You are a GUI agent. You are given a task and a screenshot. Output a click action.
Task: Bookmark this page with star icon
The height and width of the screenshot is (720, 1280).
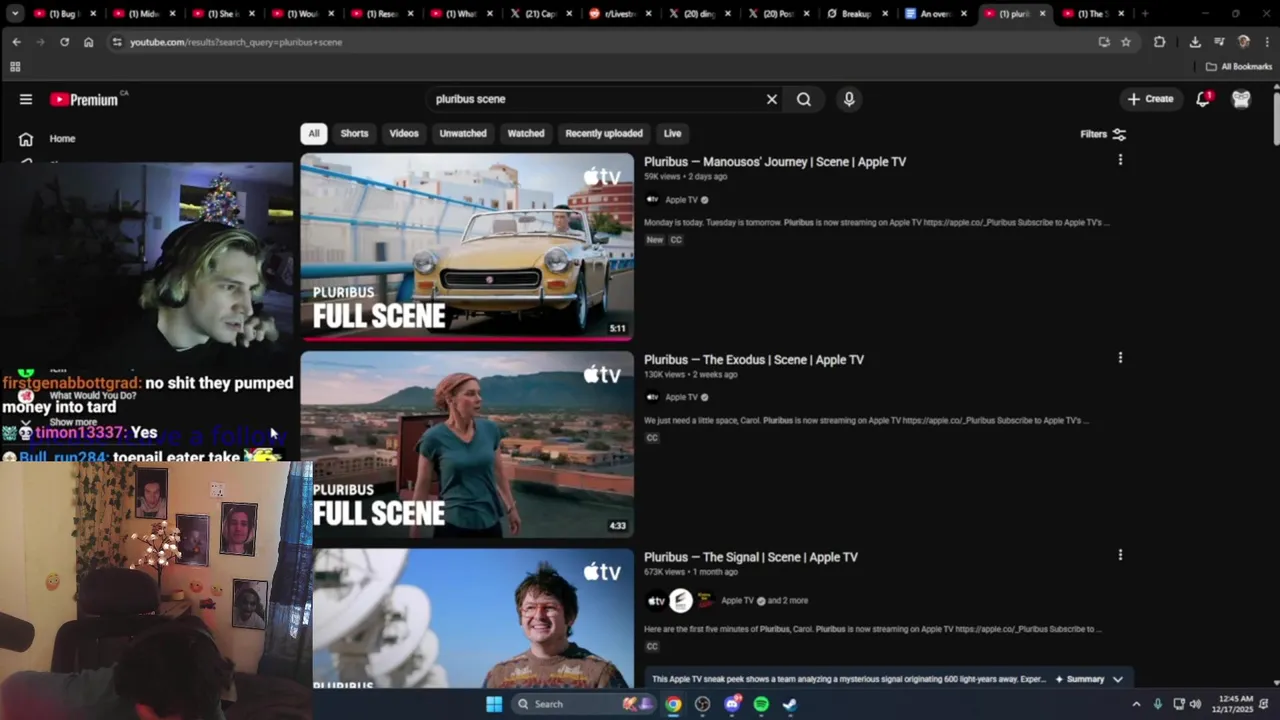[x=1126, y=42]
